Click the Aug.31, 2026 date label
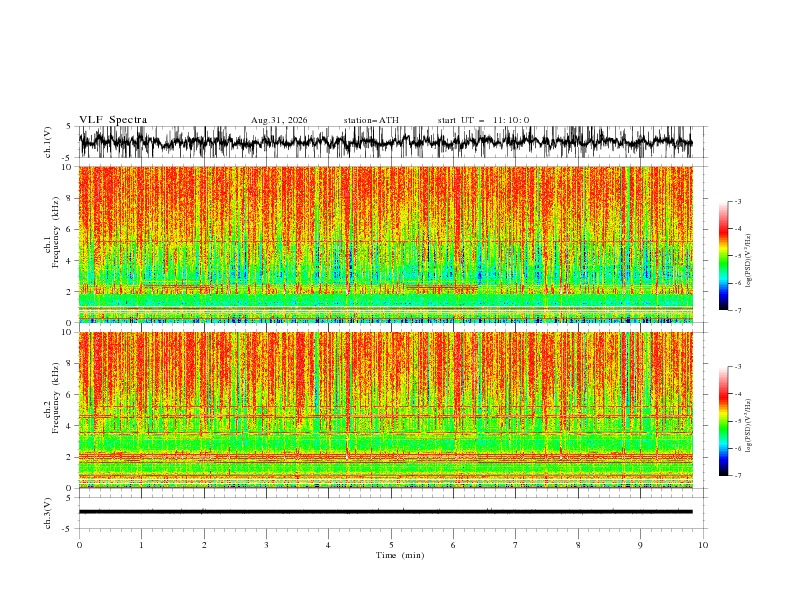The width and height of the screenshot is (792, 612). click(x=279, y=120)
